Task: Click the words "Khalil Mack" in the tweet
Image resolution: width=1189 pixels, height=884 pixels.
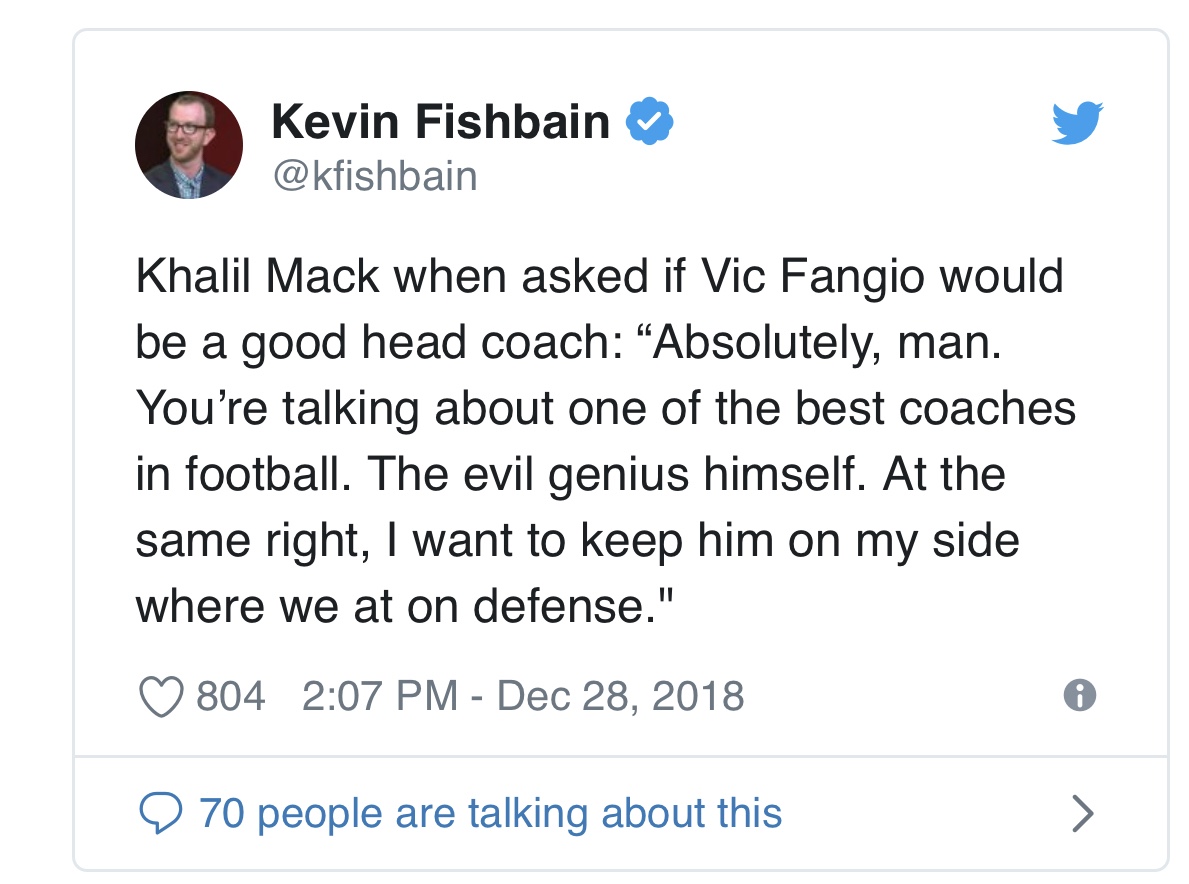Action: (258, 277)
